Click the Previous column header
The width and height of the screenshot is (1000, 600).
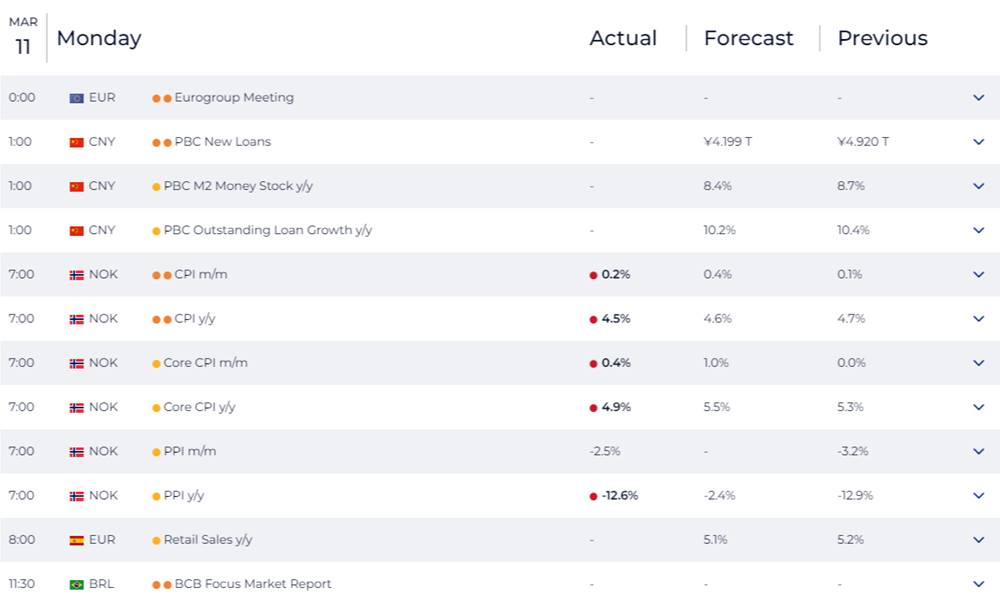point(882,38)
